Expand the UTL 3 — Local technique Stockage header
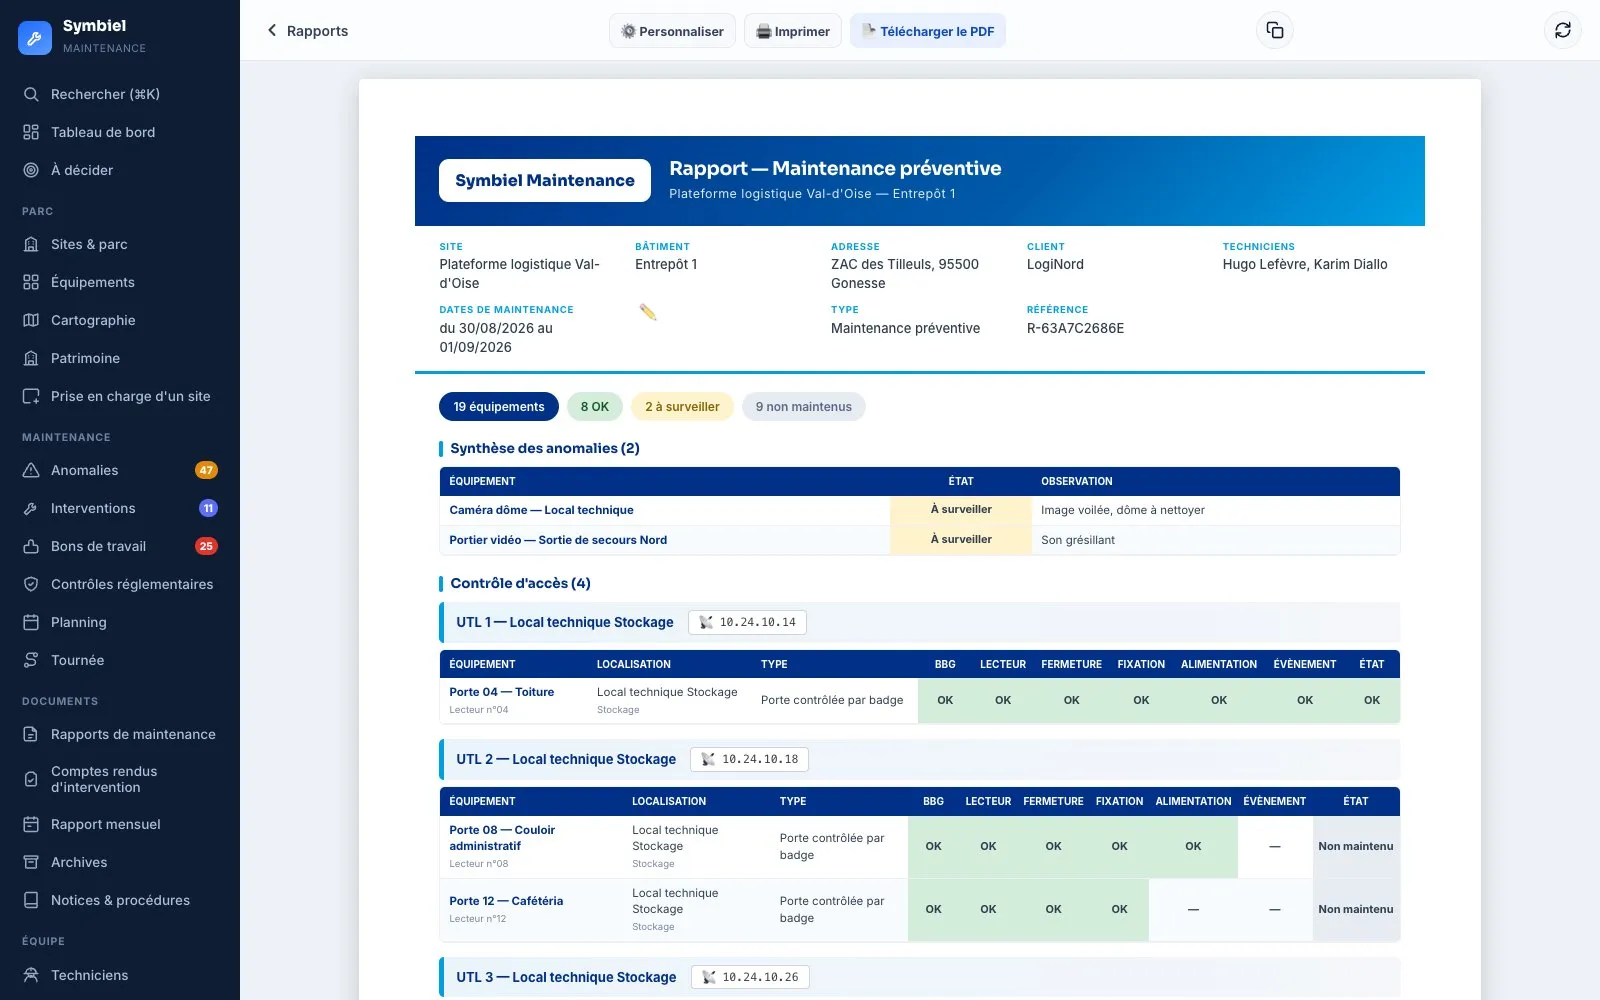This screenshot has height=1000, width=1600. (x=919, y=977)
